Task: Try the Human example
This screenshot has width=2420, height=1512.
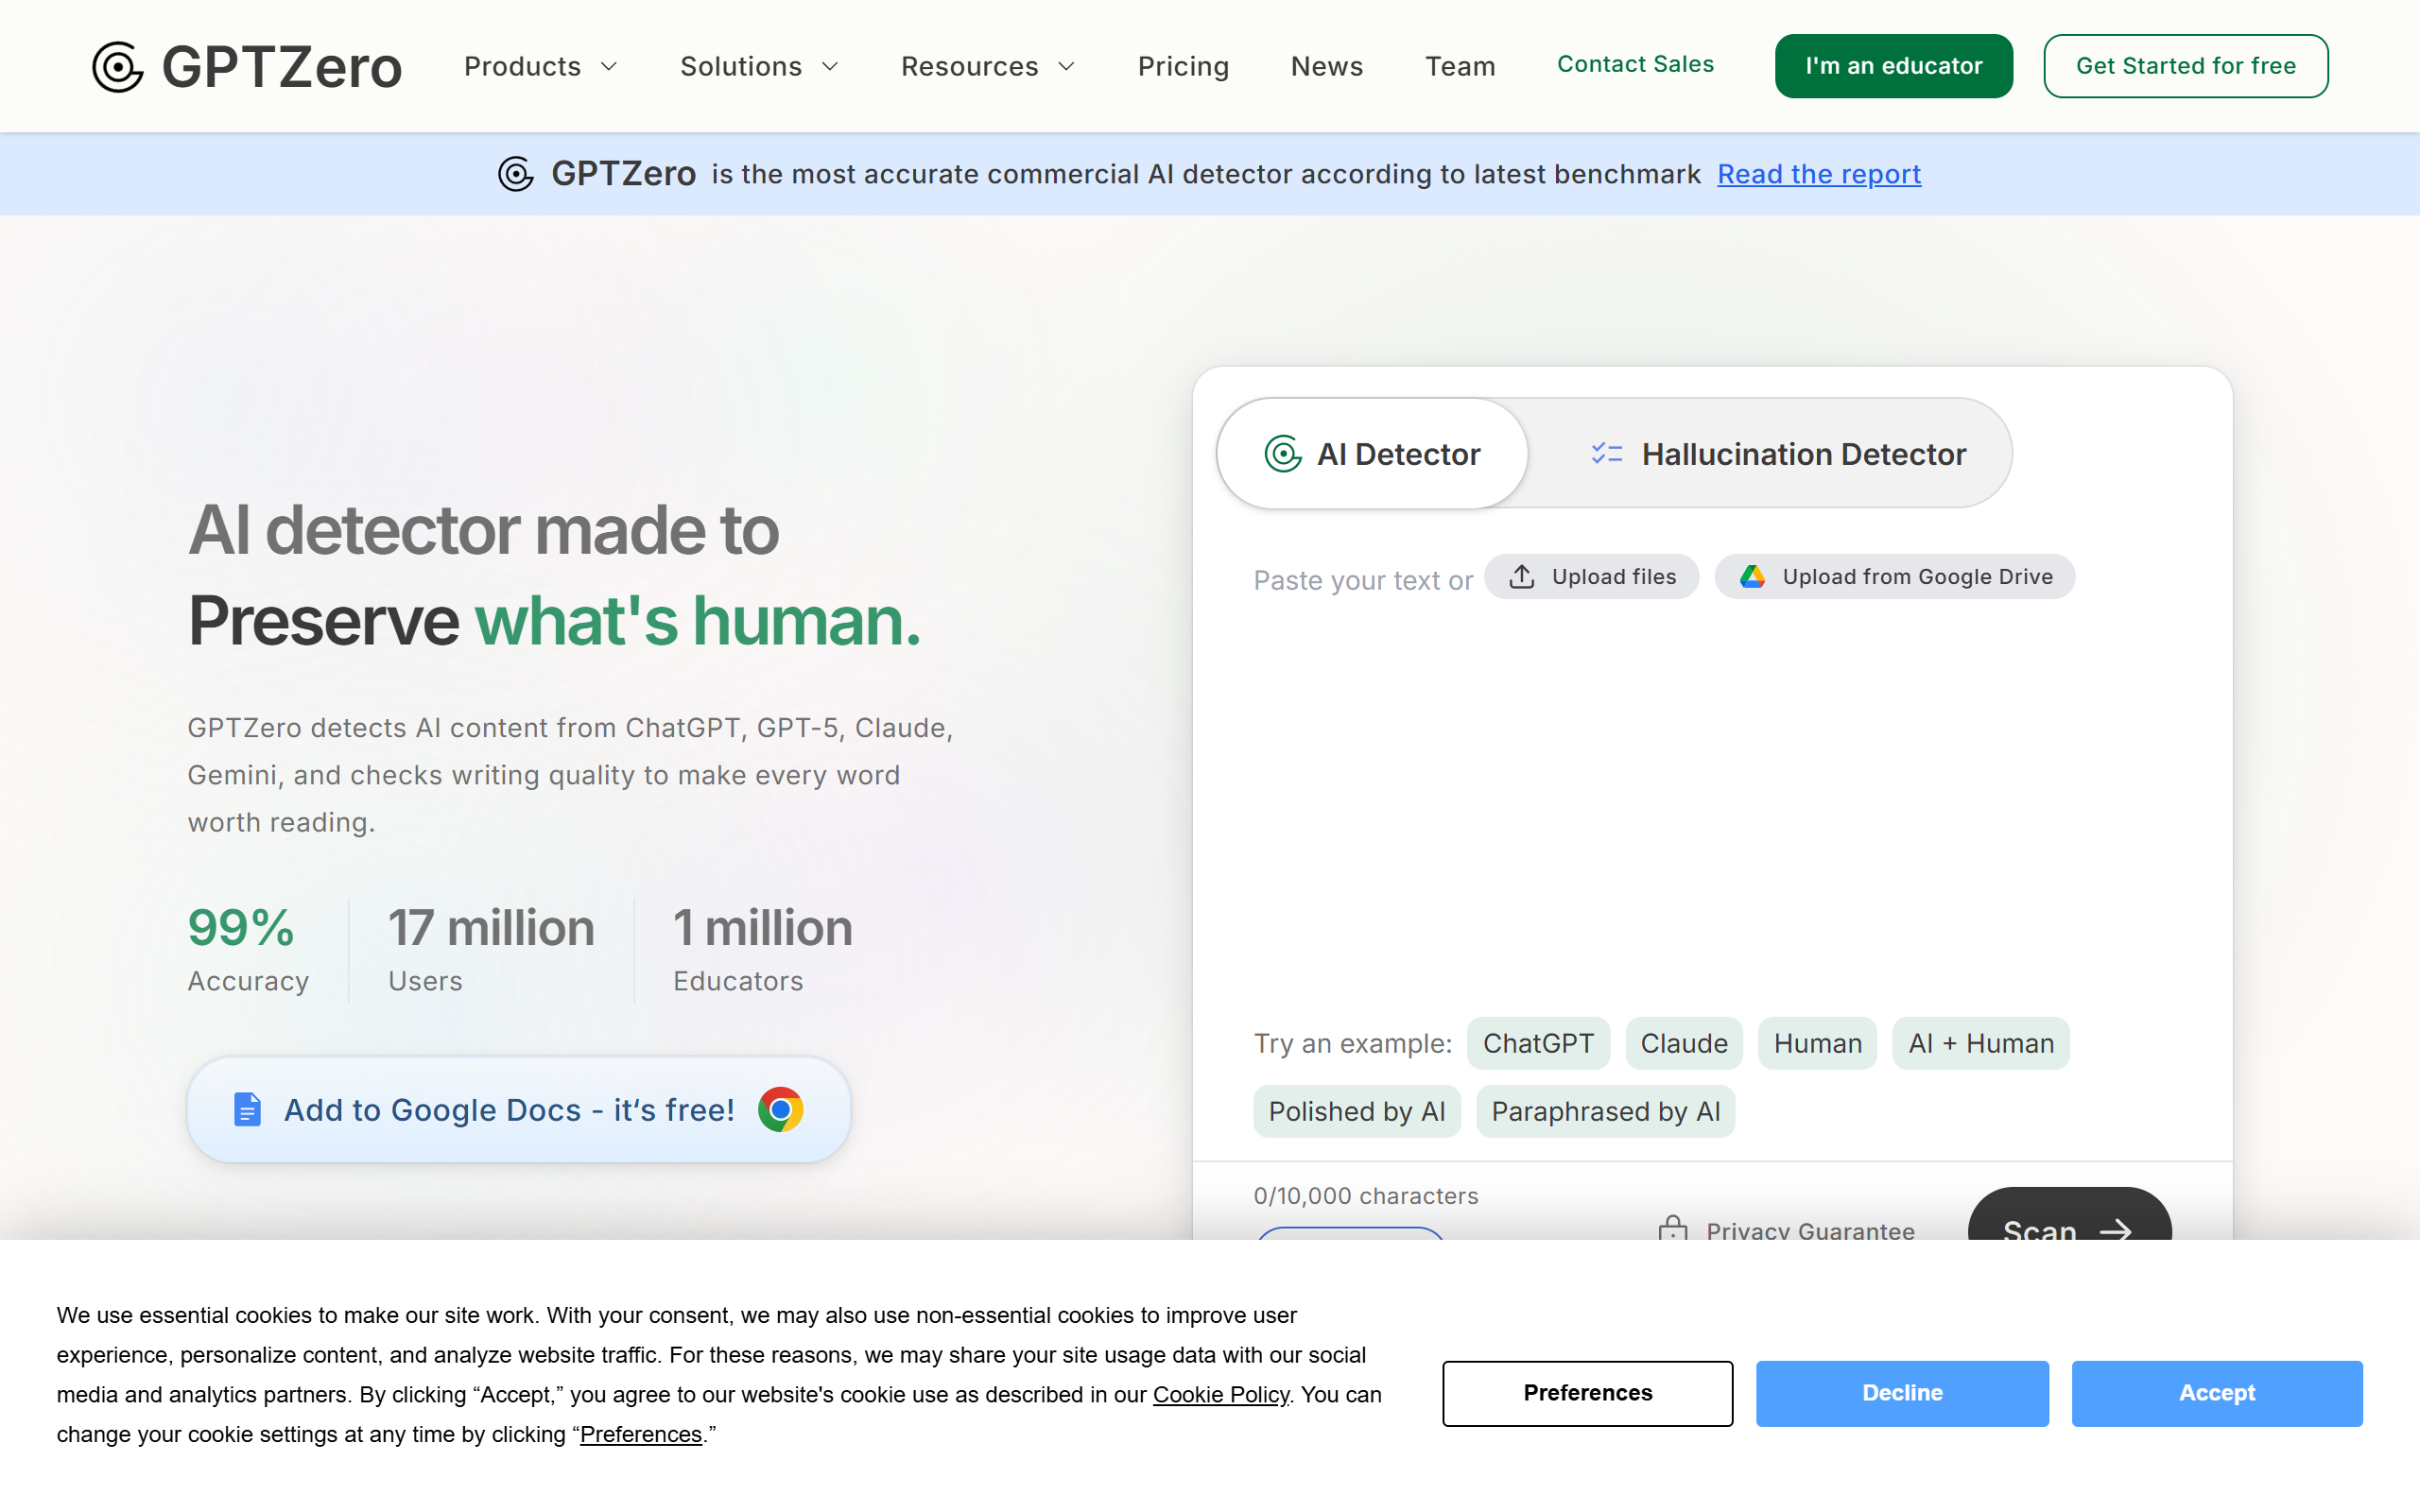Action: pyautogui.click(x=1817, y=1043)
